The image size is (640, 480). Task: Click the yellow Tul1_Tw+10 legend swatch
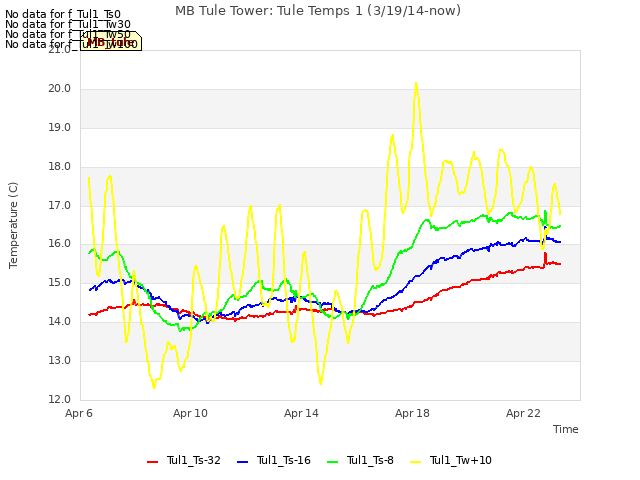tap(416, 462)
